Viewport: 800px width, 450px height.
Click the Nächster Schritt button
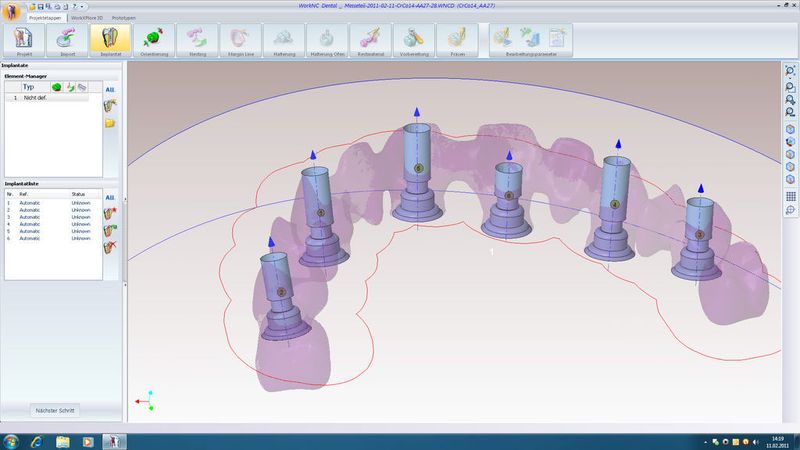pyautogui.click(x=54, y=411)
